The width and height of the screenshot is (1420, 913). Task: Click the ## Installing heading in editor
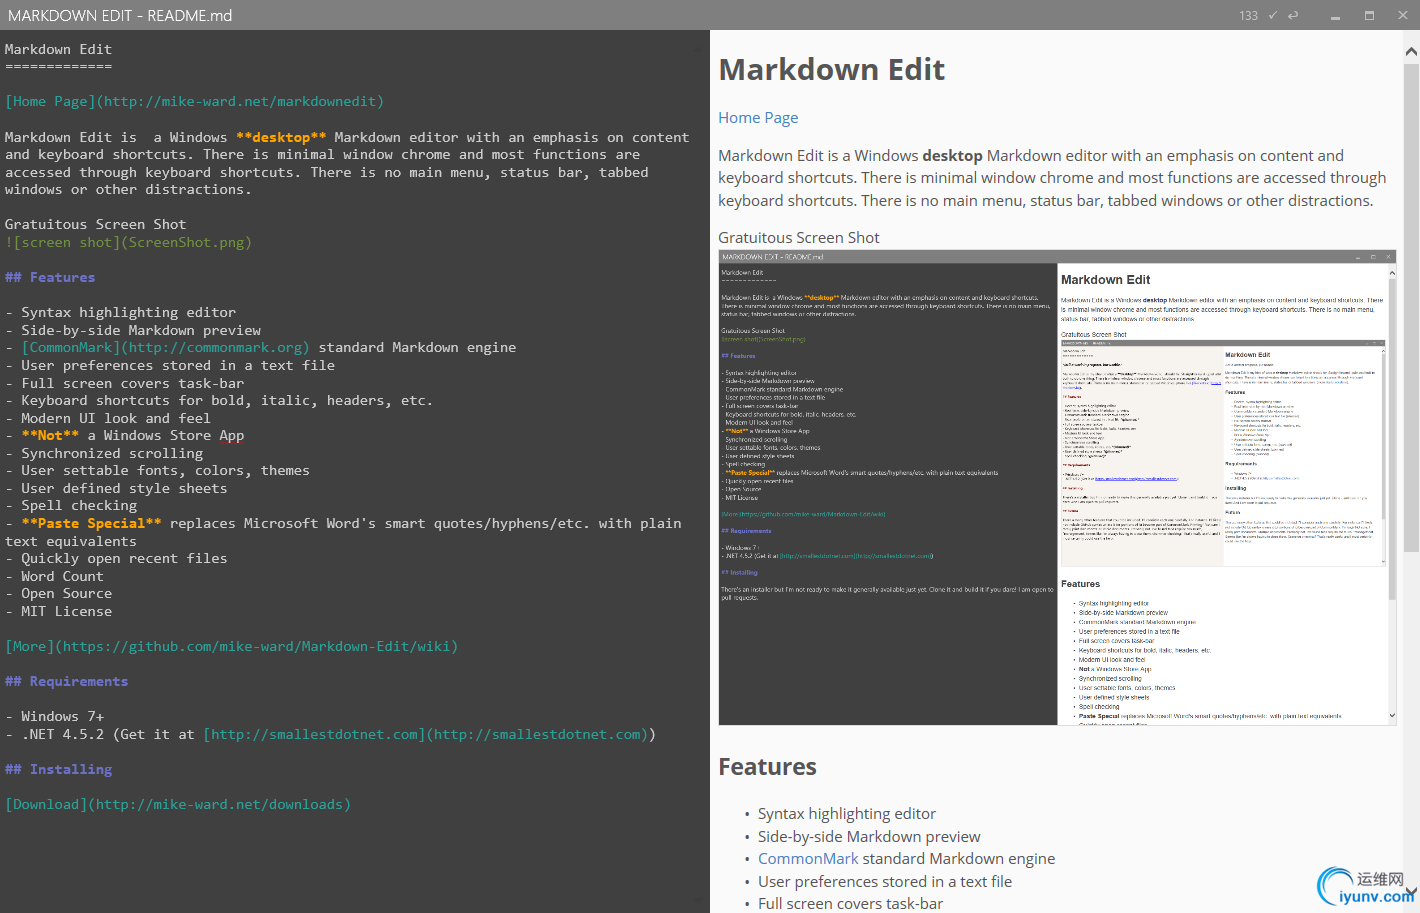58,769
